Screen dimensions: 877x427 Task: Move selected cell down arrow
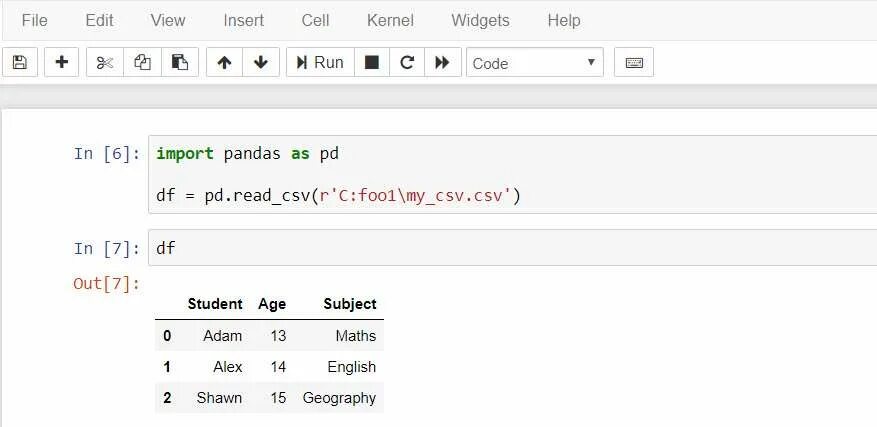tap(261, 62)
